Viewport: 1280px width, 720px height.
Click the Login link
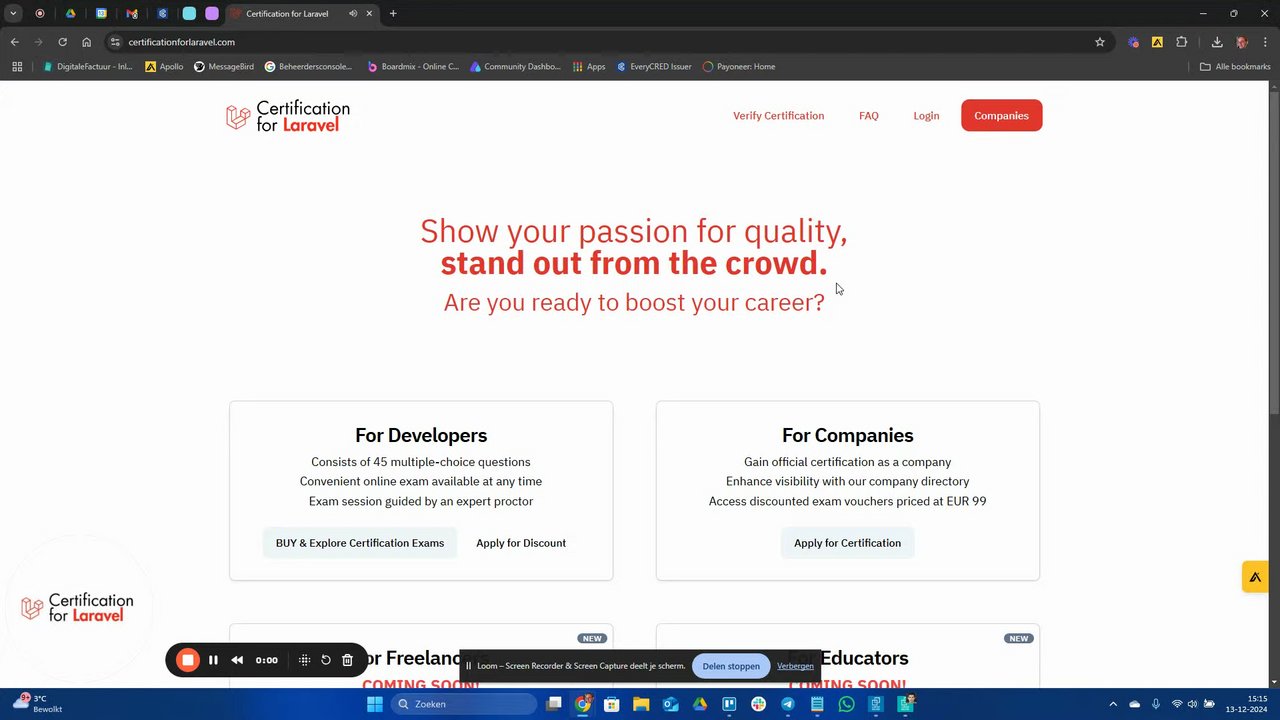926,116
